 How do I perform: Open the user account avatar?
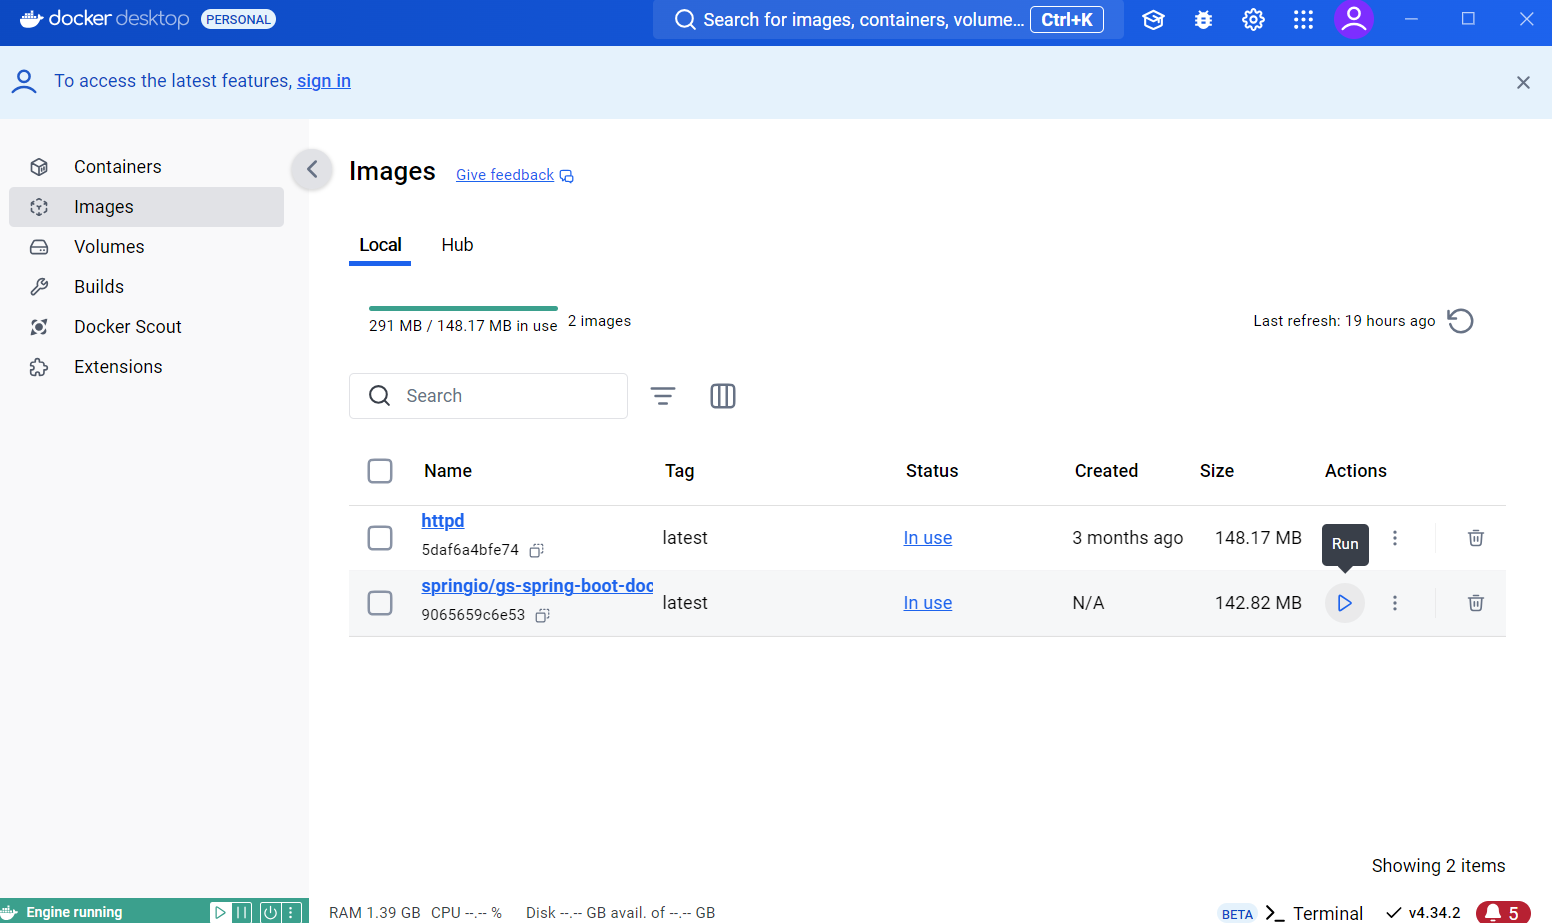point(1354,19)
